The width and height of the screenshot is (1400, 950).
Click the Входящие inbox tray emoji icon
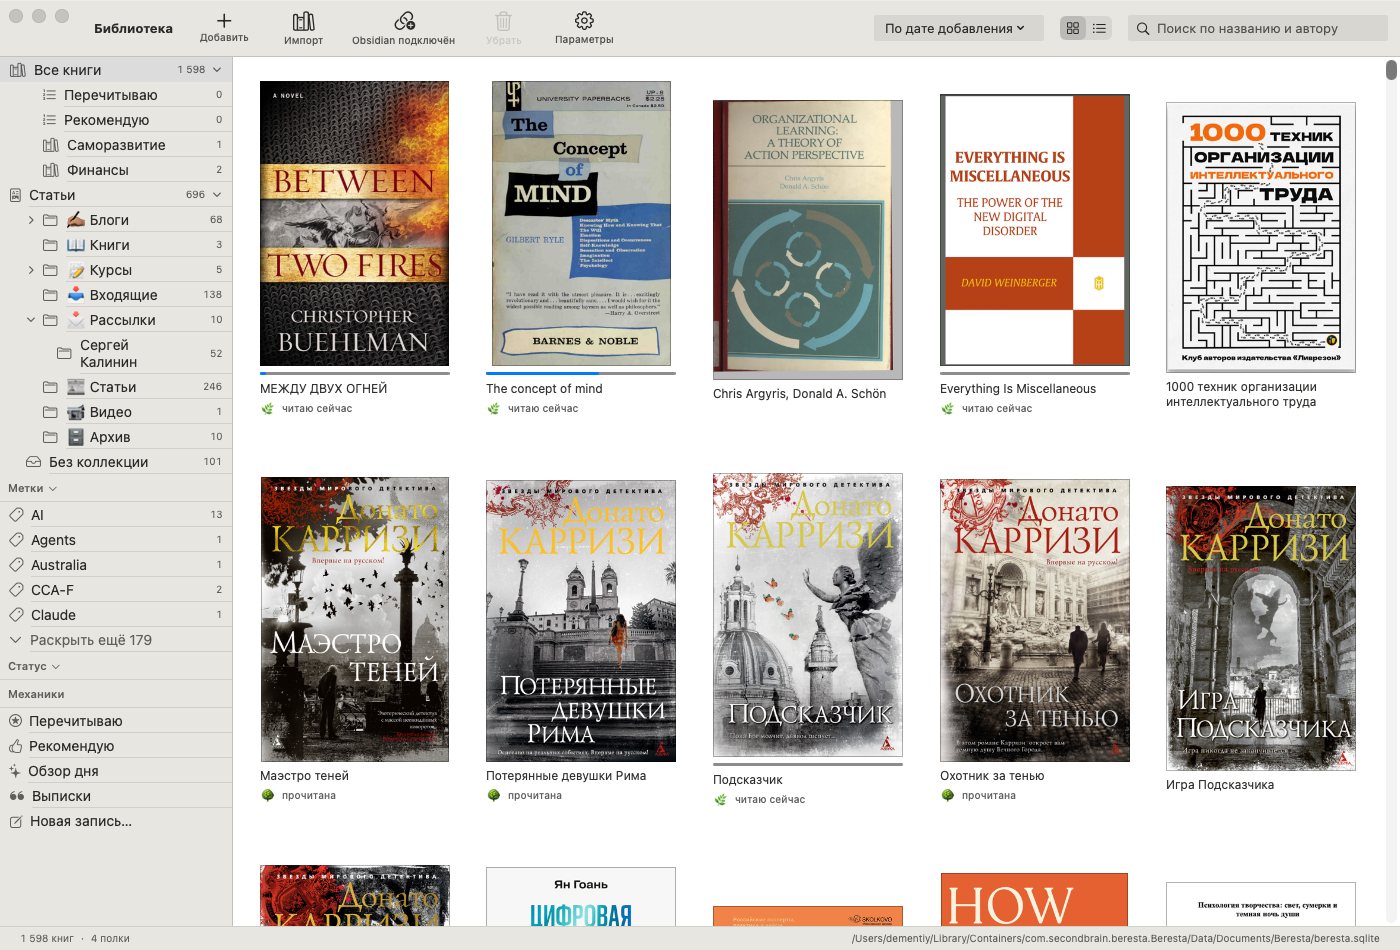(76, 295)
